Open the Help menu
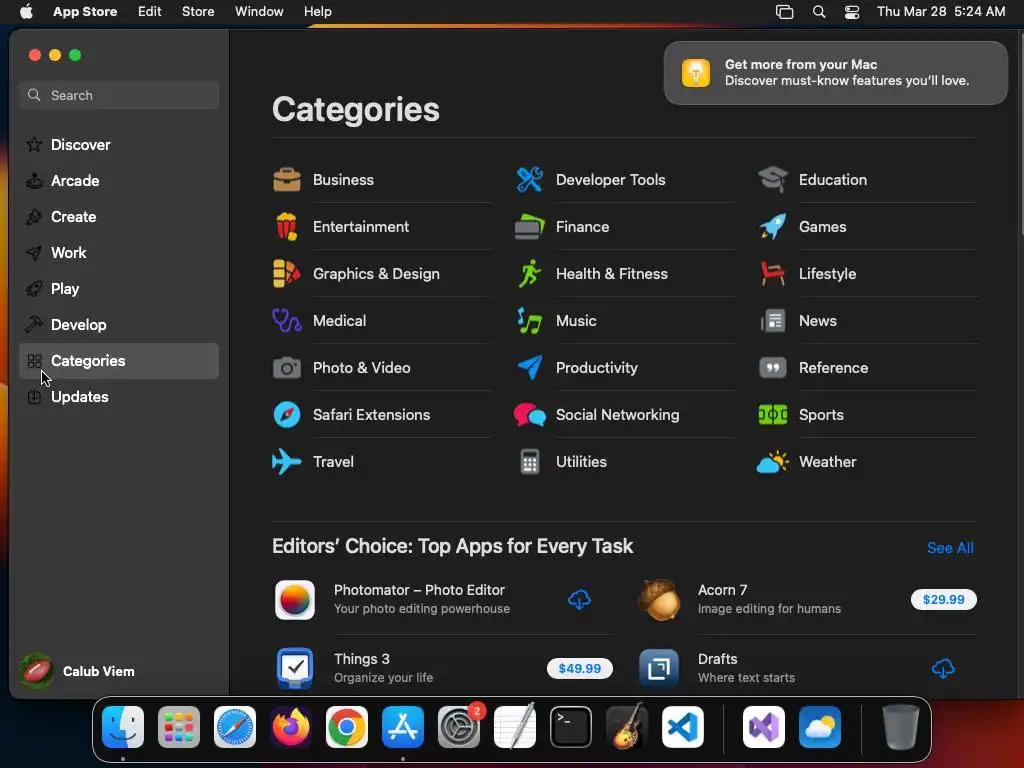The height and width of the screenshot is (768, 1024). pos(317,12)
